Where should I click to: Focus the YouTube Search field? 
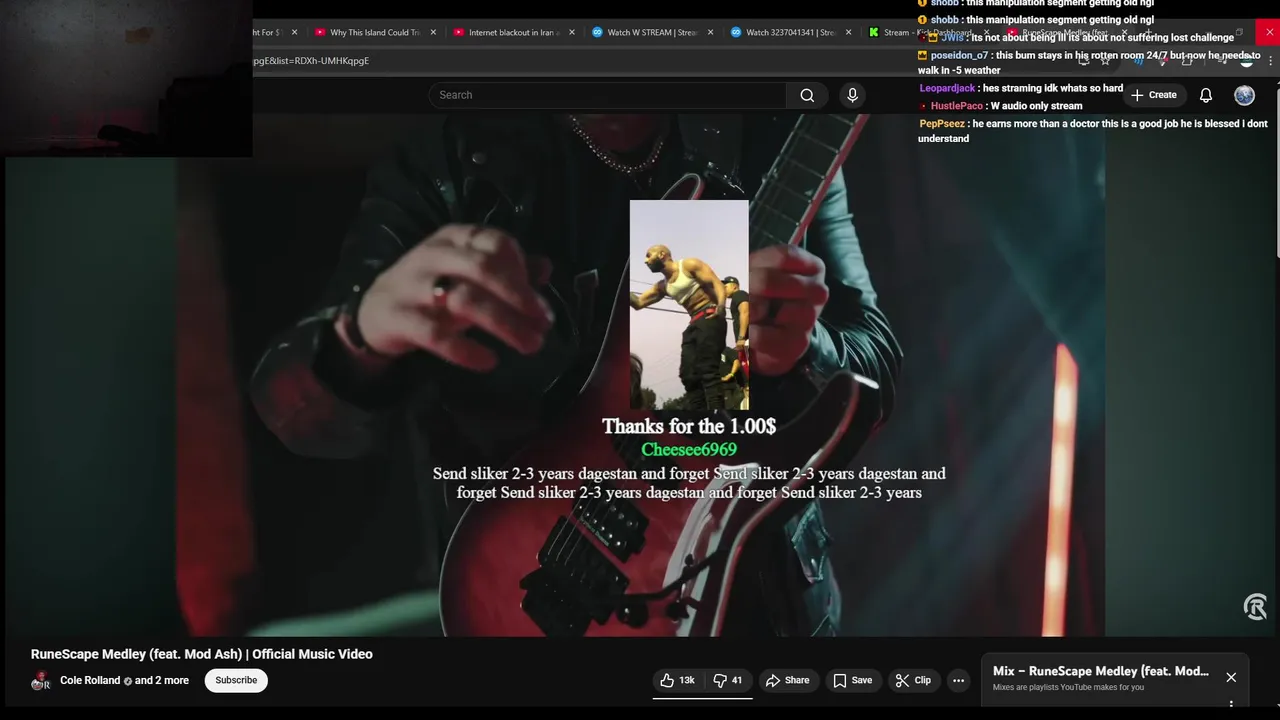click(608, 95)
